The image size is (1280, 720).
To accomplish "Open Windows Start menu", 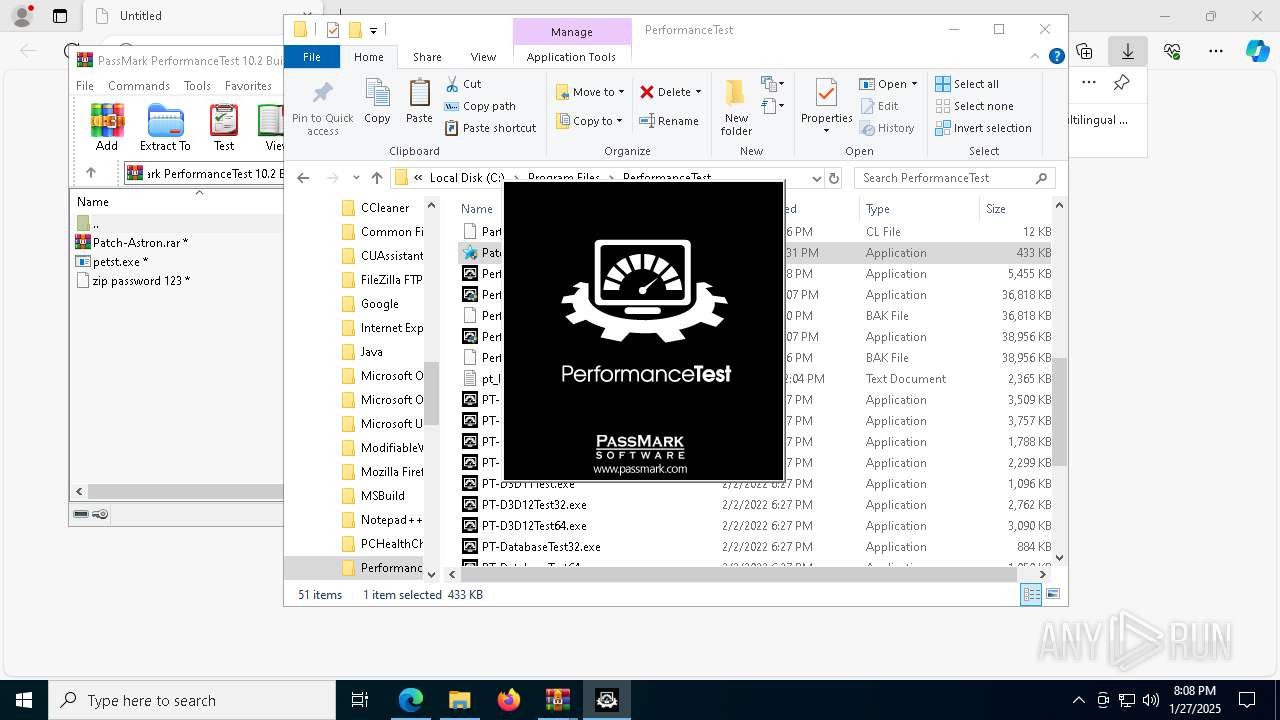I will pos(23,700).
